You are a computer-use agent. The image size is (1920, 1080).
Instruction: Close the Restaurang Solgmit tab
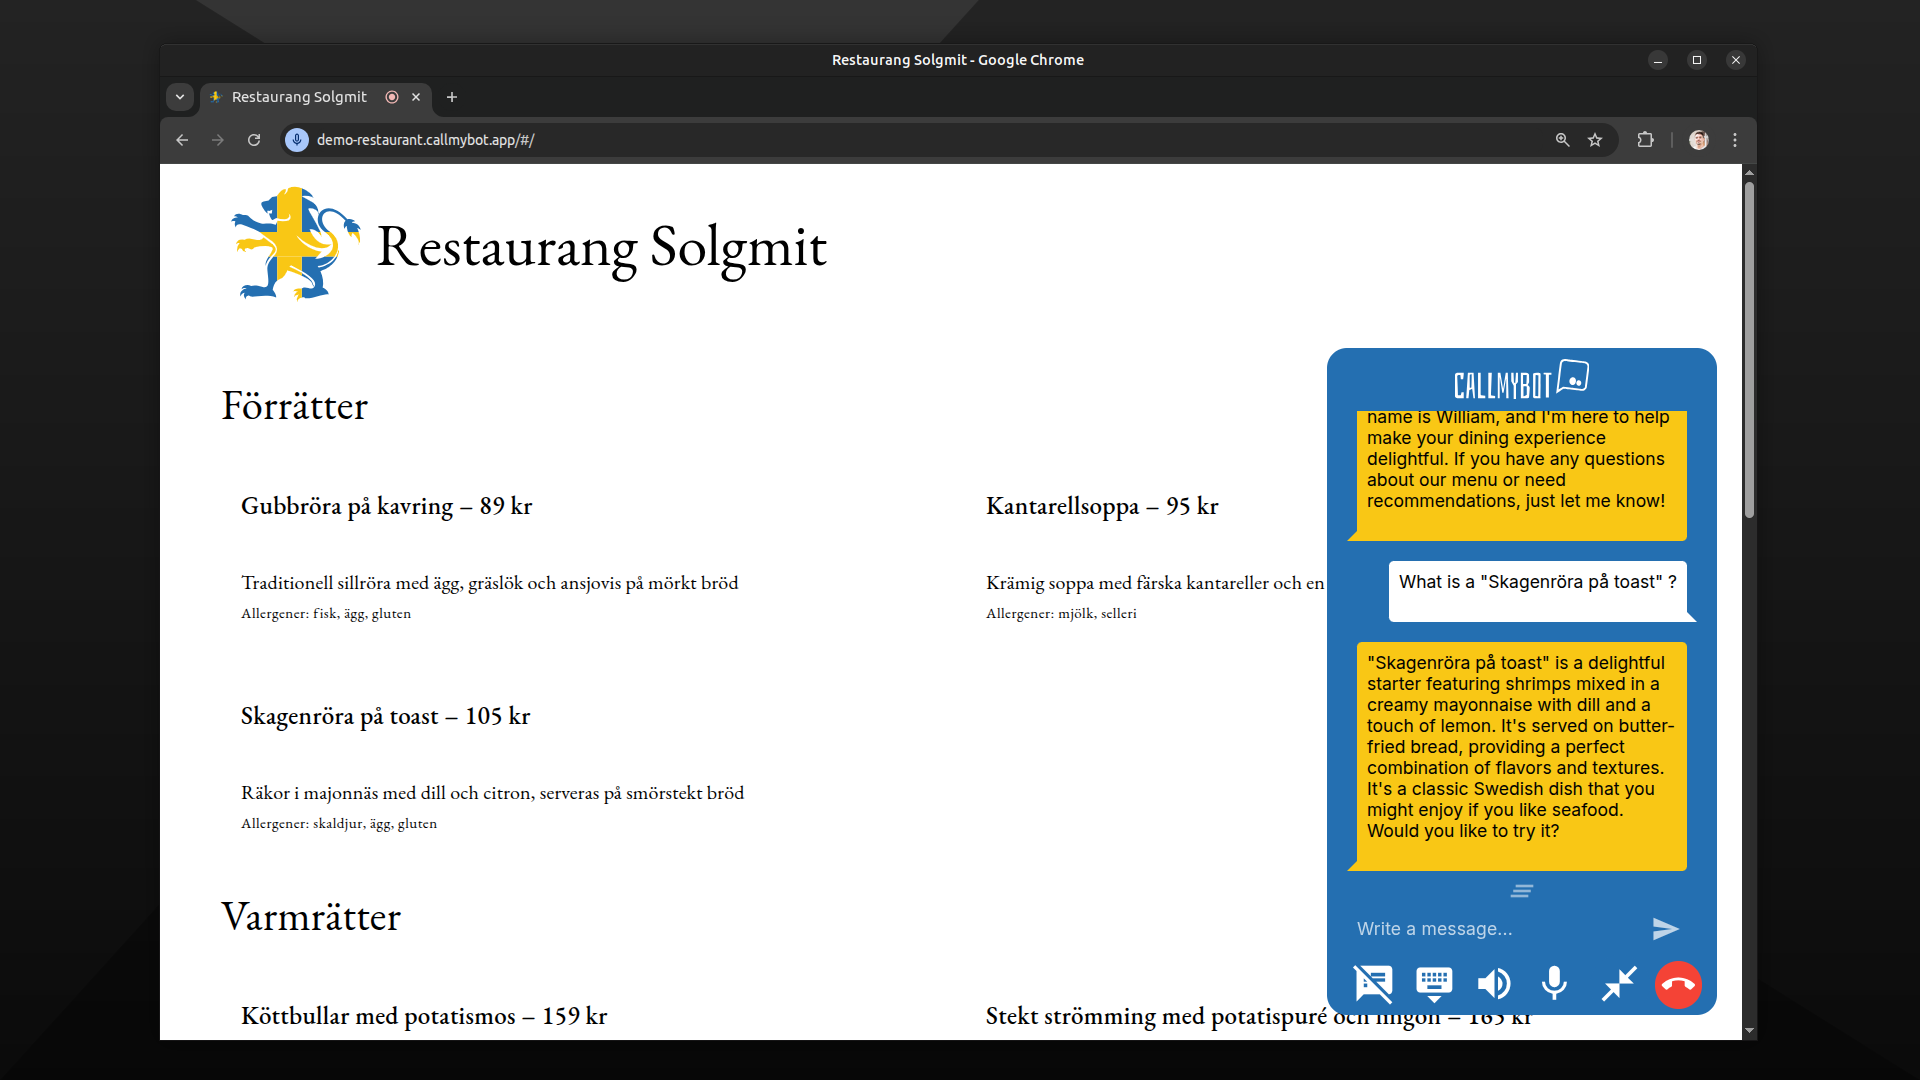click(x=416, y=97)
